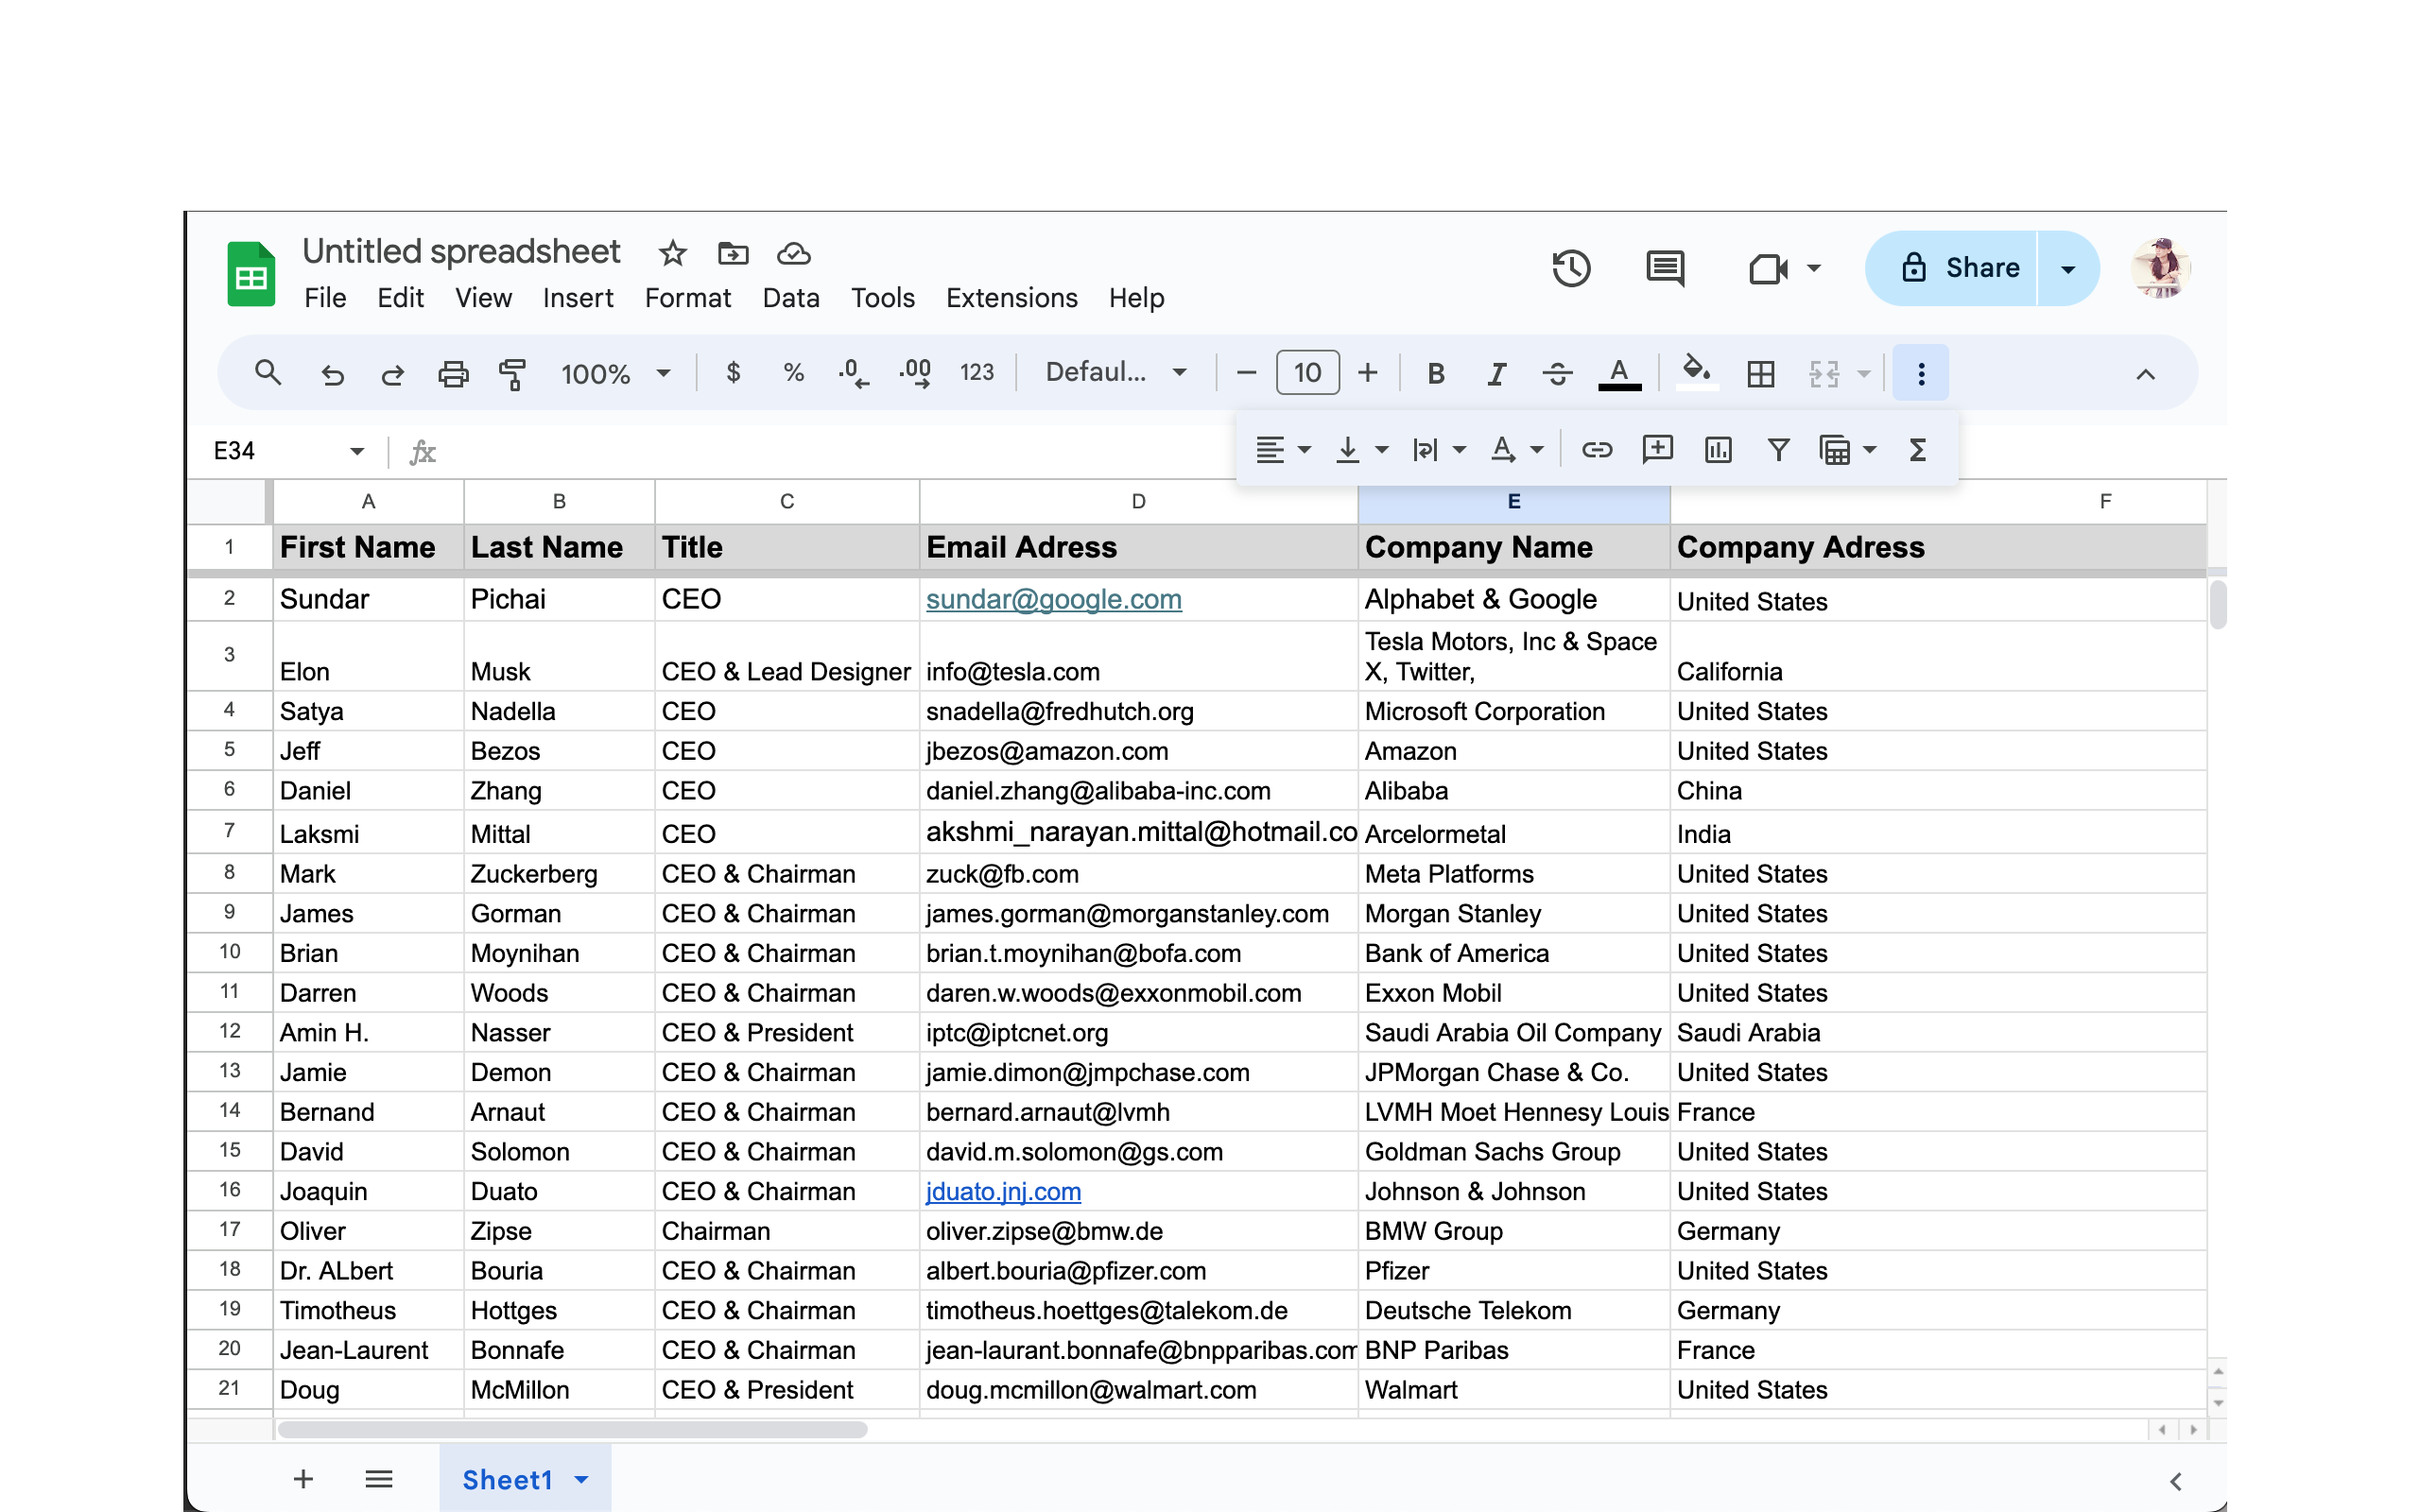Viewport: 2420px width, 1512px height.
Task: Click the paint format roller icon
Action: point(513,374)
